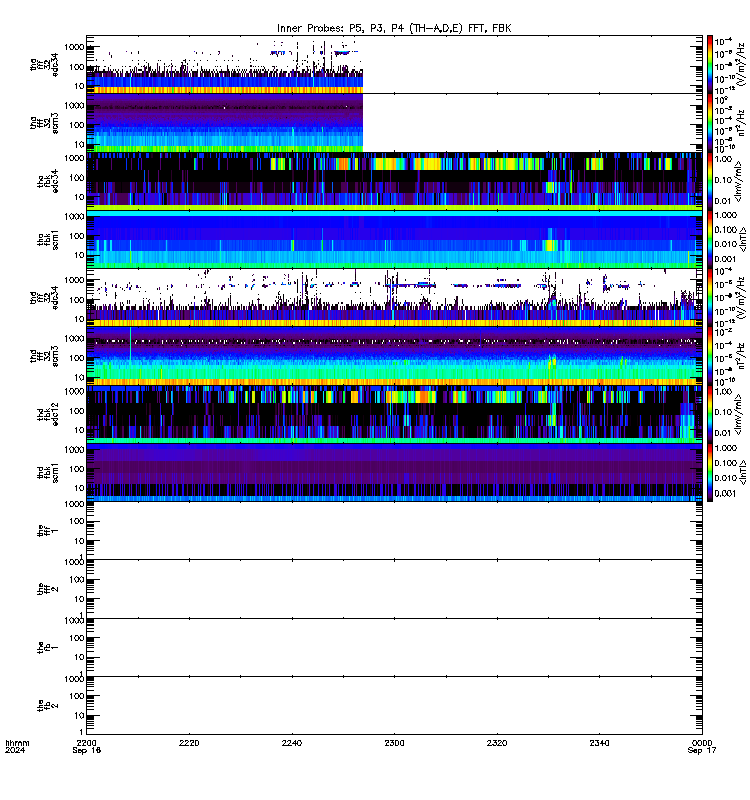Image resolution: width=750 pixels, height=800 pixels.
Task: Click the <|mV/m|> colorbar beside thd fbk edc12 panel
Action: (x=710, y=414)
